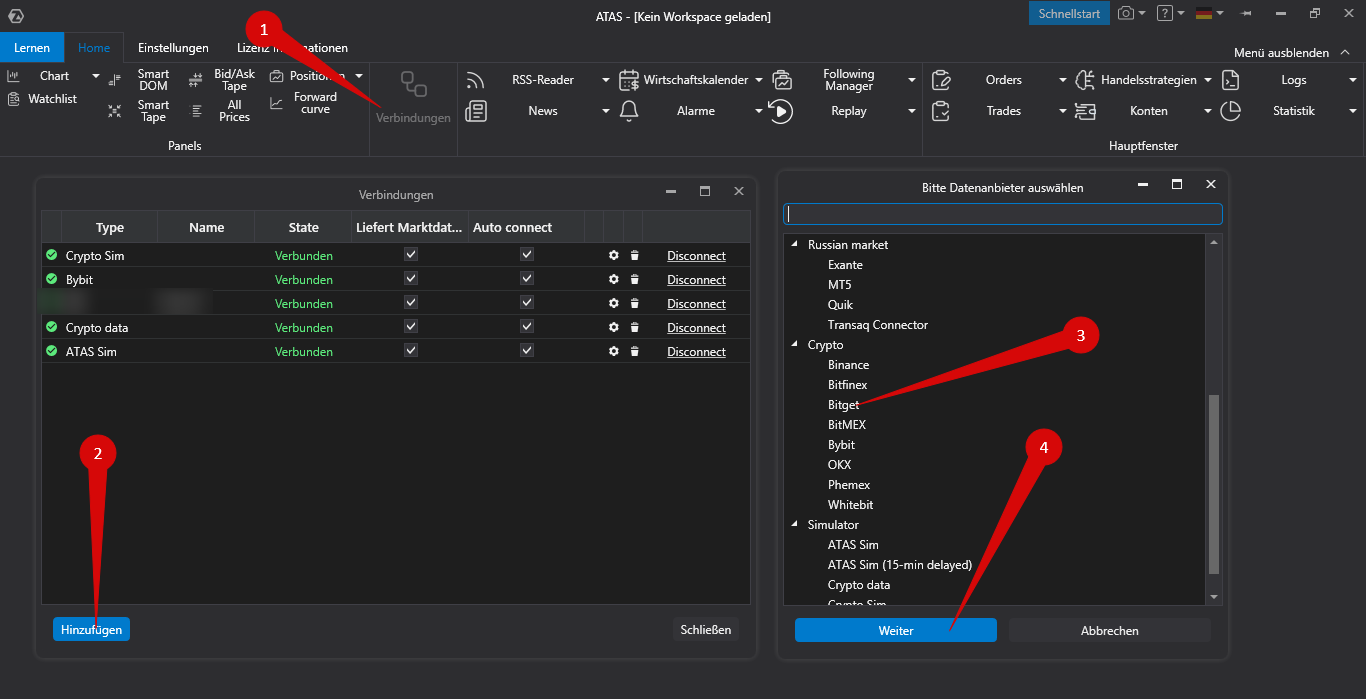This screenshot has height=699, width=1366.
Task: Toggle Auto connect checkbox for Bybit
Action: click(x=527, y=279)
